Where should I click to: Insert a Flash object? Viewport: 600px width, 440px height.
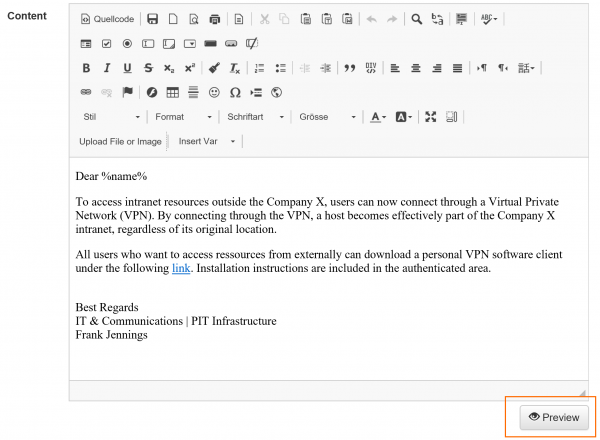(x=152, y=93)
